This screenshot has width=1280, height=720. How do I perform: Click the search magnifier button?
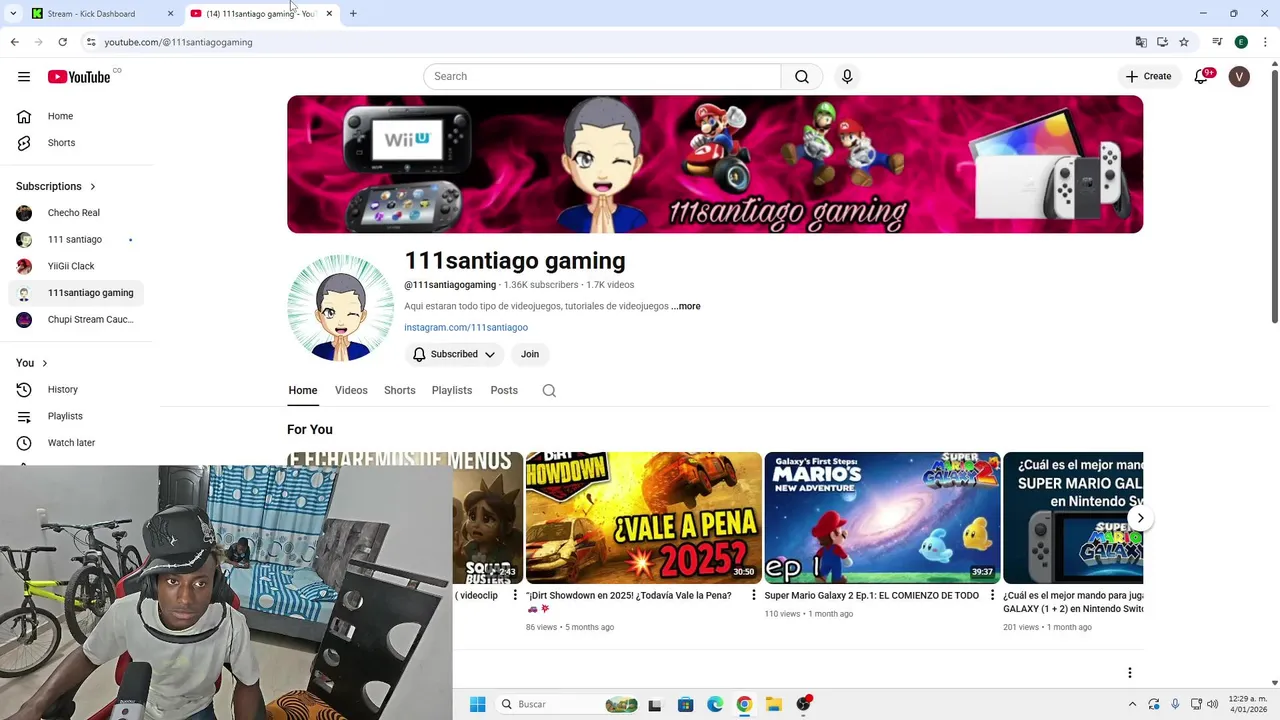[802, 76]
